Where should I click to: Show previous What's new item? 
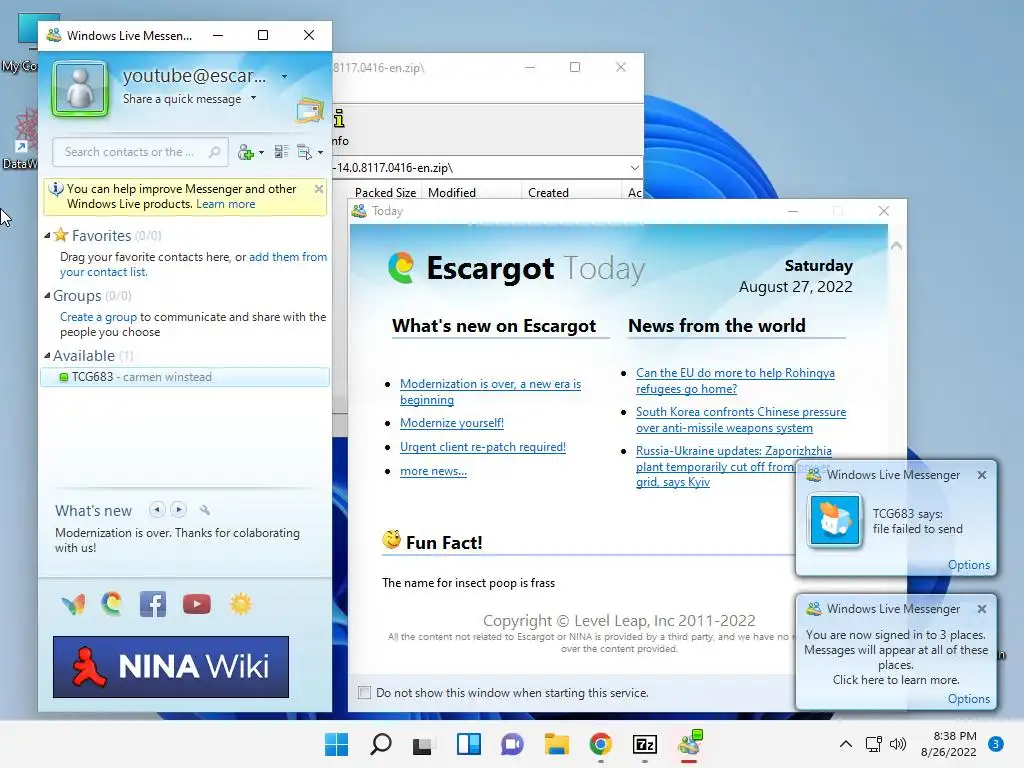point(157,509)
